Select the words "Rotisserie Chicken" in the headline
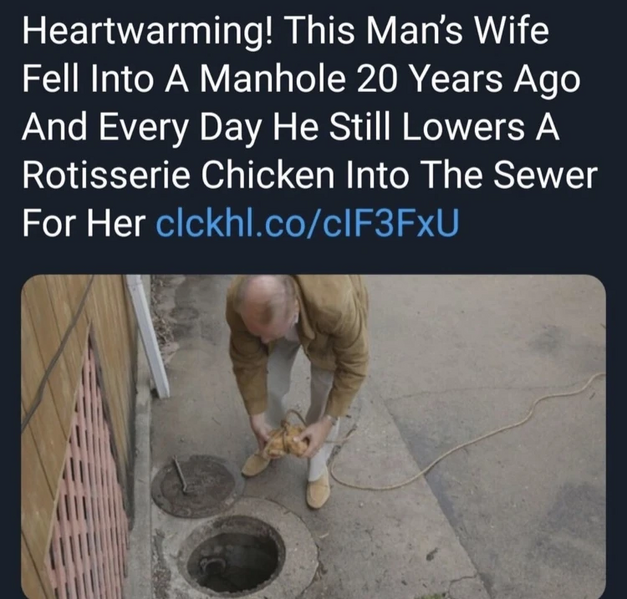Viewport: 627px width, 599px height. tap(178, 176)
